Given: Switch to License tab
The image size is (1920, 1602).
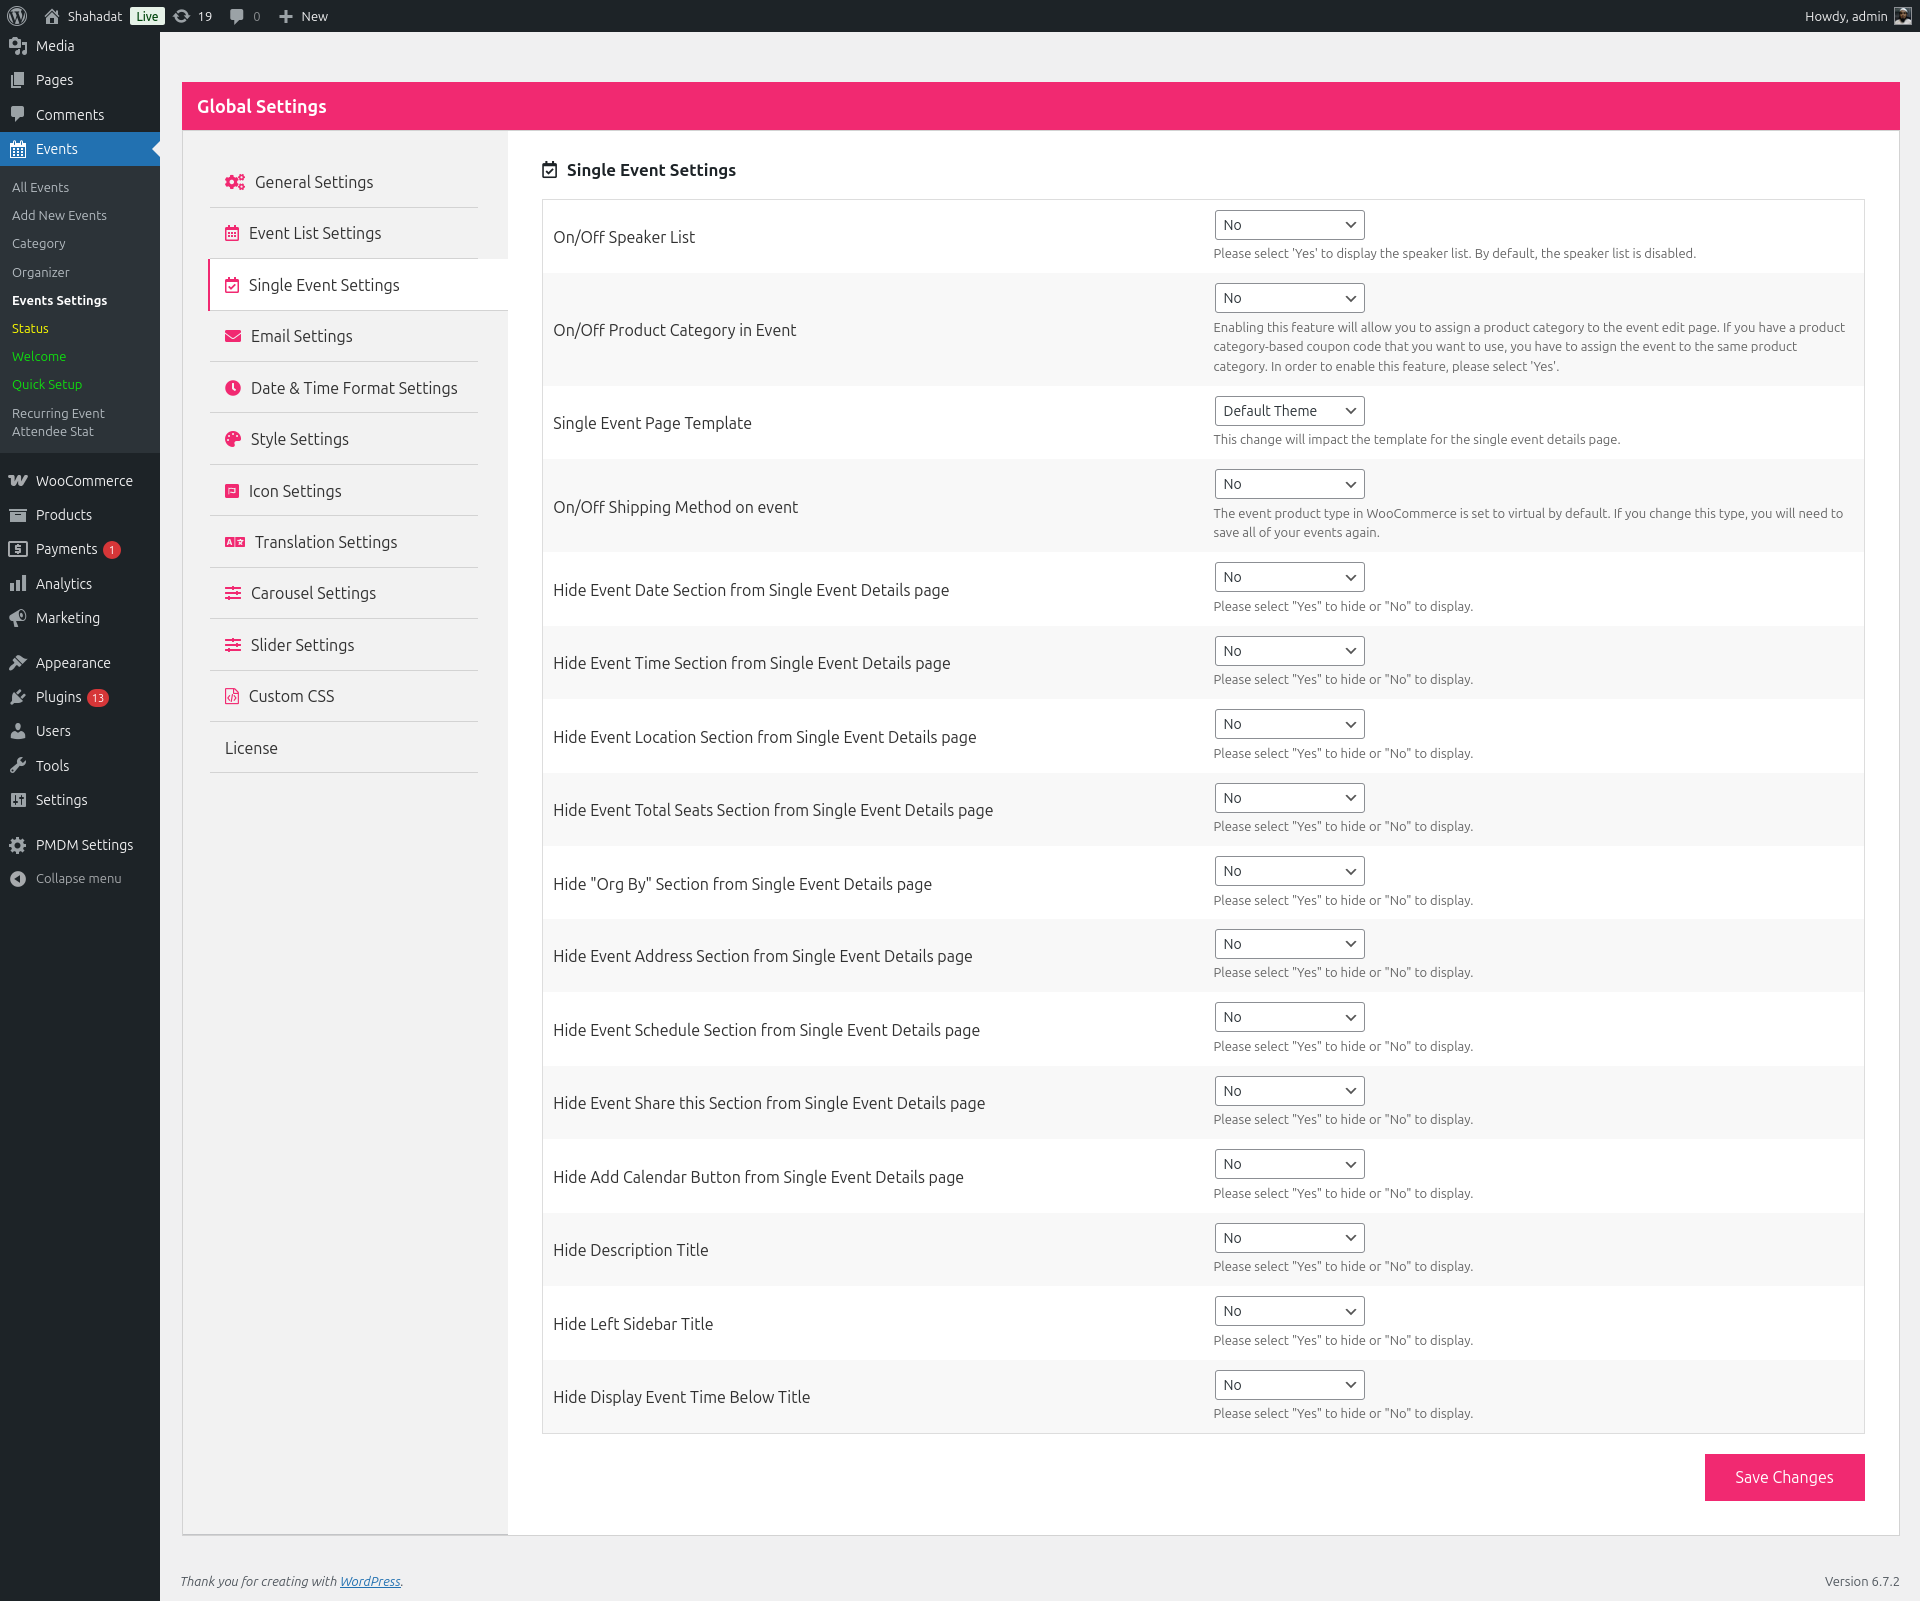Looking at the screenshot, I should pos(344,748).
